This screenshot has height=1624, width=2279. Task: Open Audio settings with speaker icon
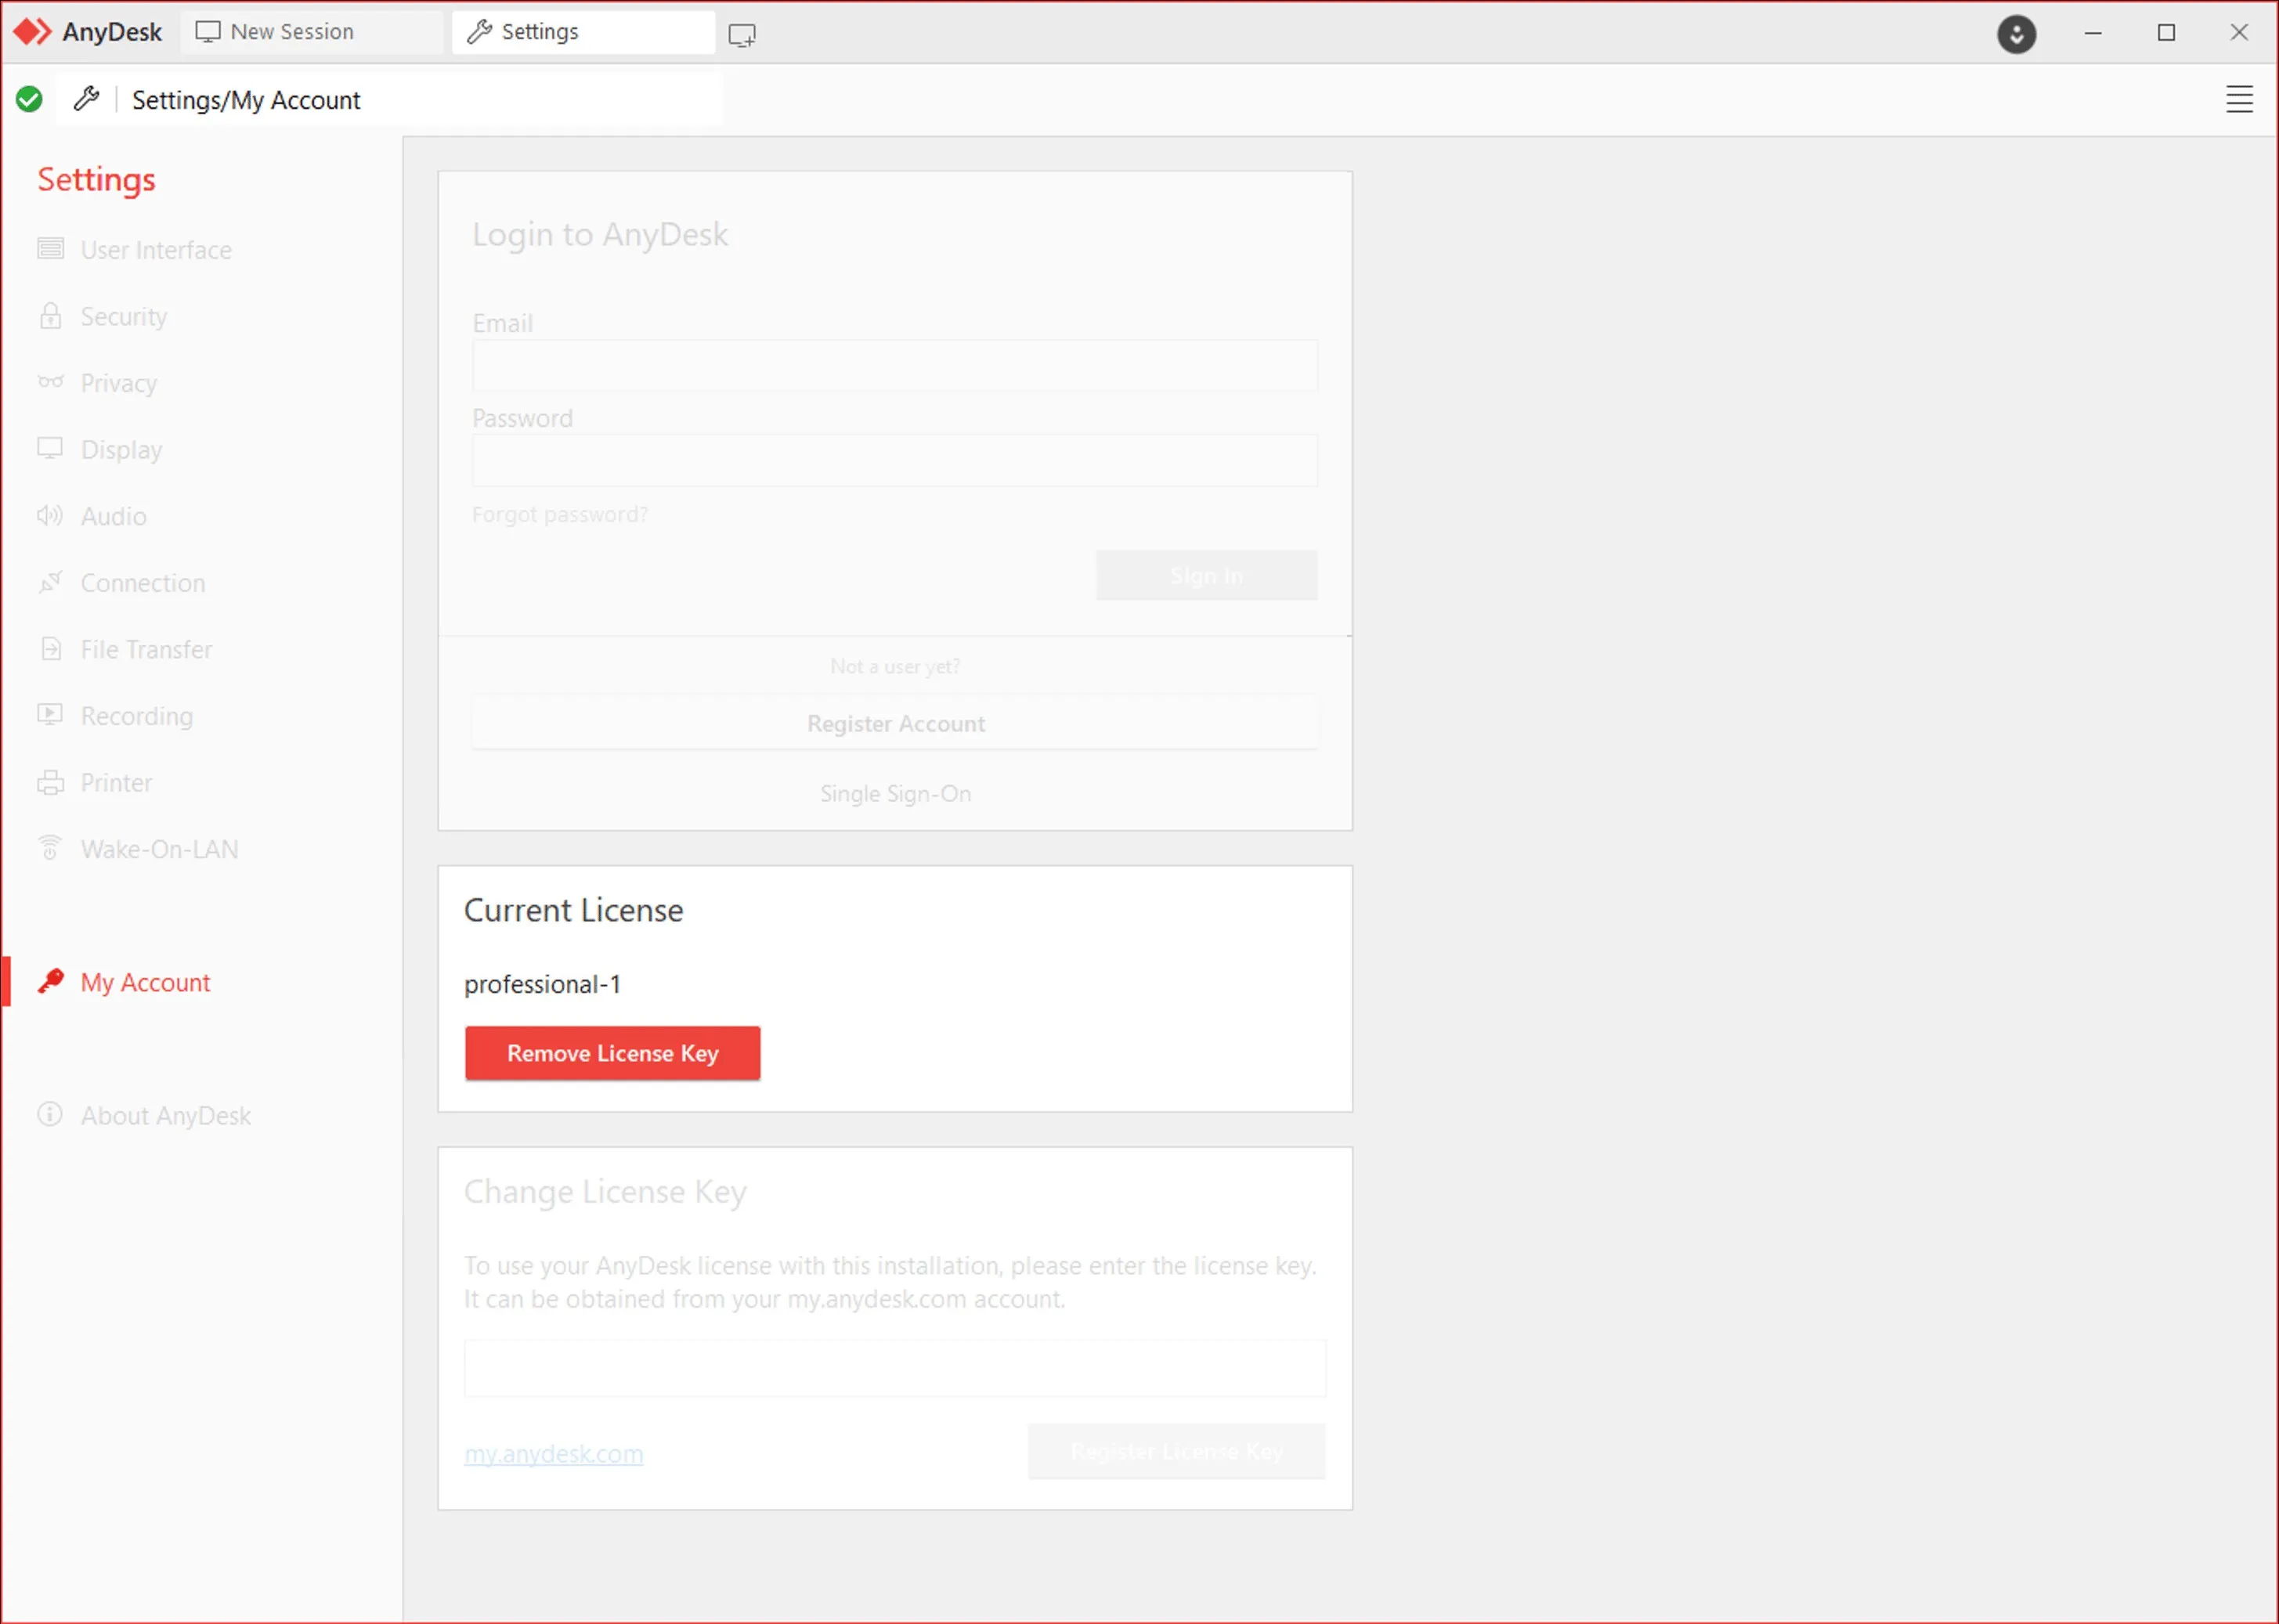[x=113, y=516]
